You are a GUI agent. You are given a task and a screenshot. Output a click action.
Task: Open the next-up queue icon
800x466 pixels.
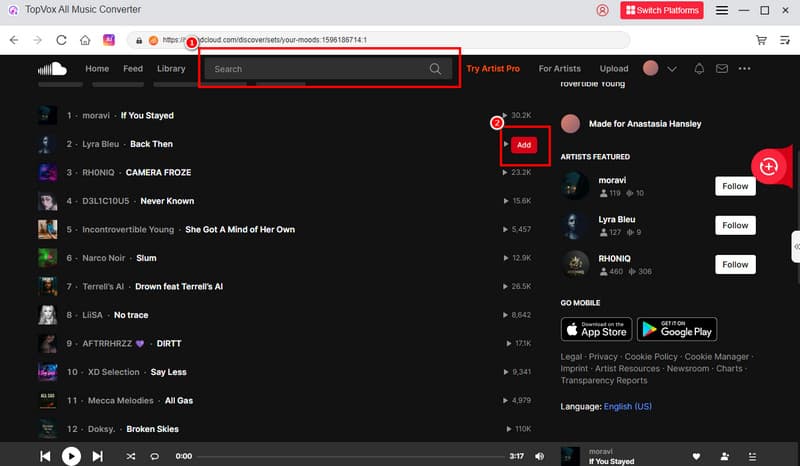click(x=752, y=457)
